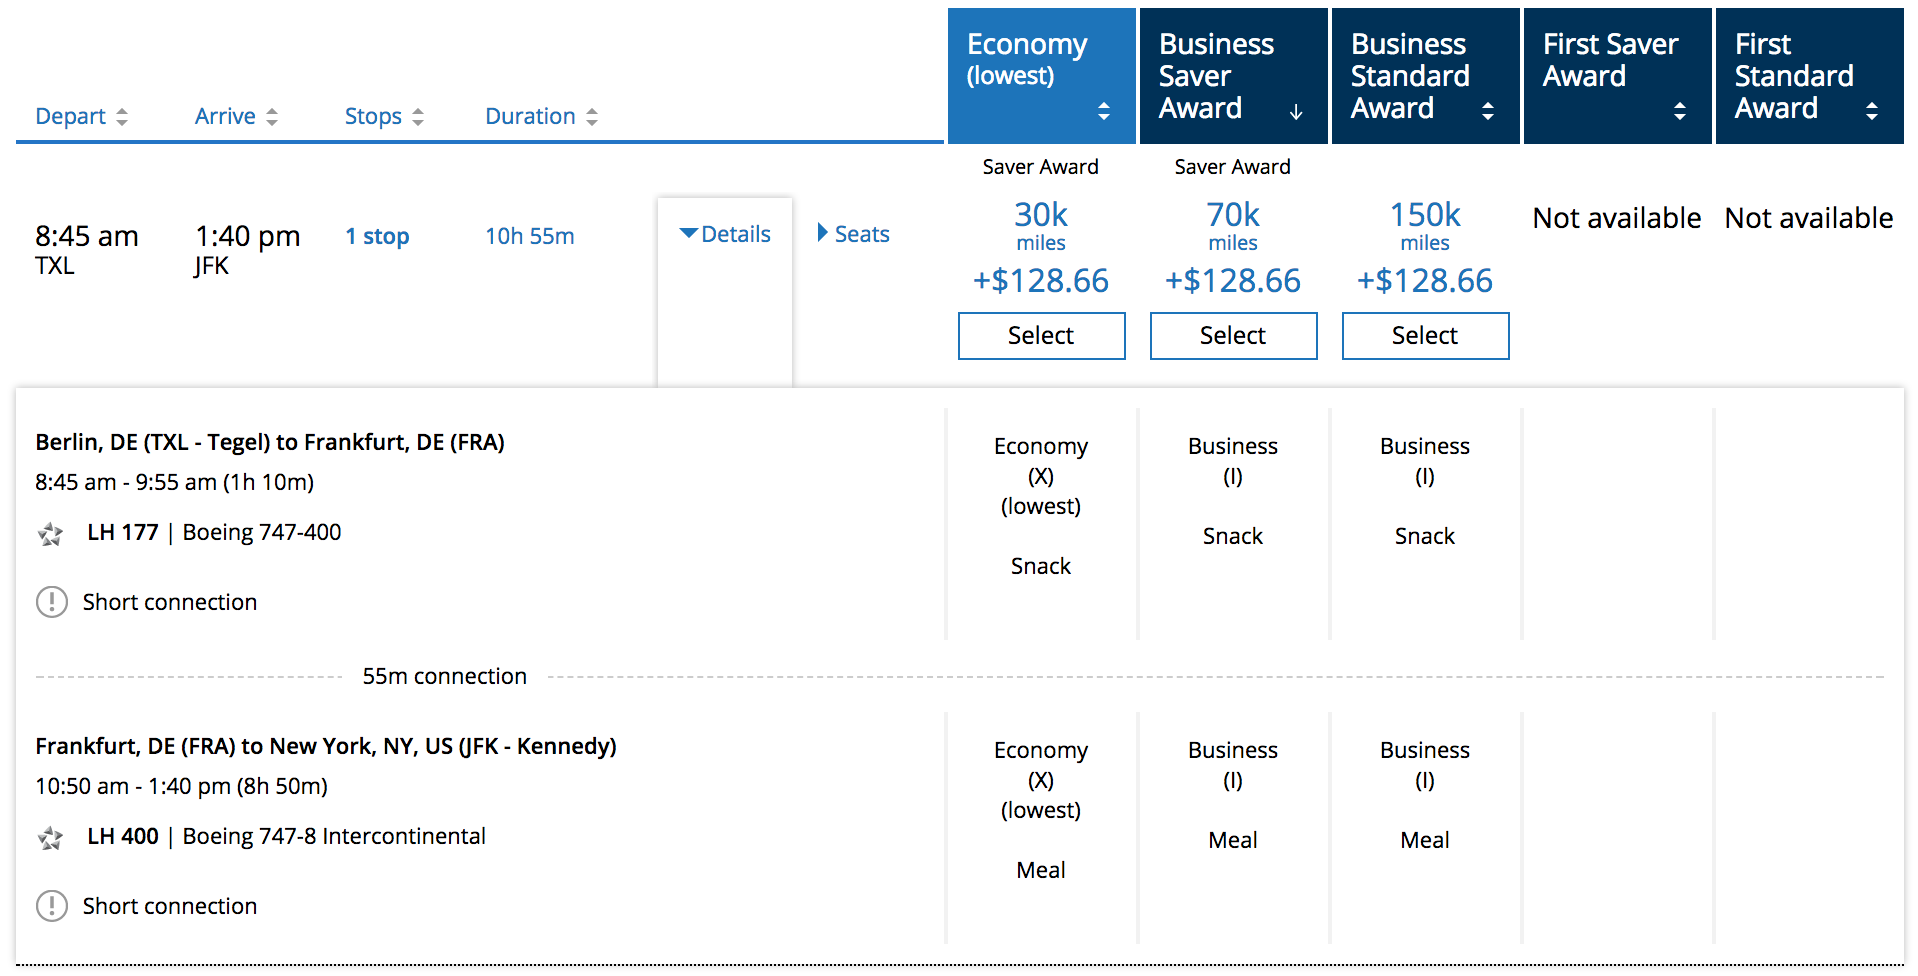Click the short connection warning icon under LH 177

52,602
